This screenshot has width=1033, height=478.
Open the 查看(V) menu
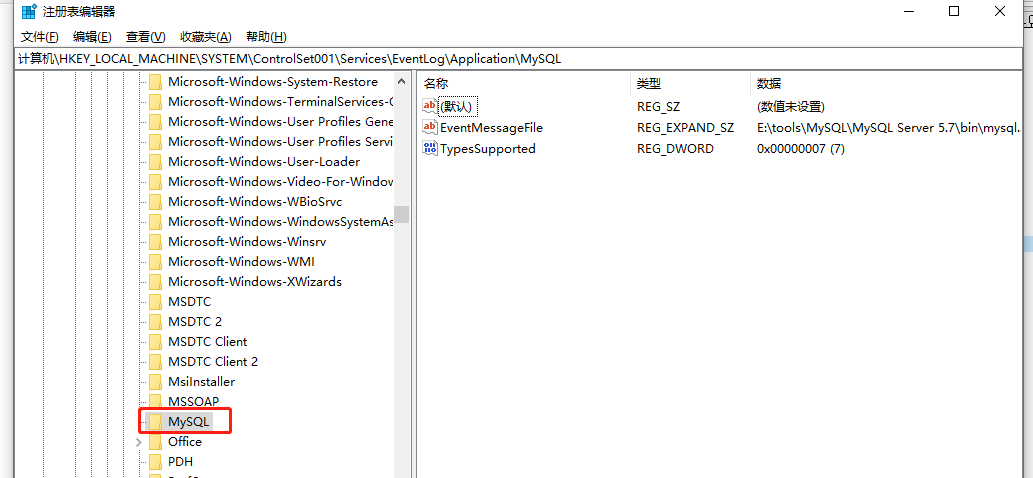[x=145, y=37]
